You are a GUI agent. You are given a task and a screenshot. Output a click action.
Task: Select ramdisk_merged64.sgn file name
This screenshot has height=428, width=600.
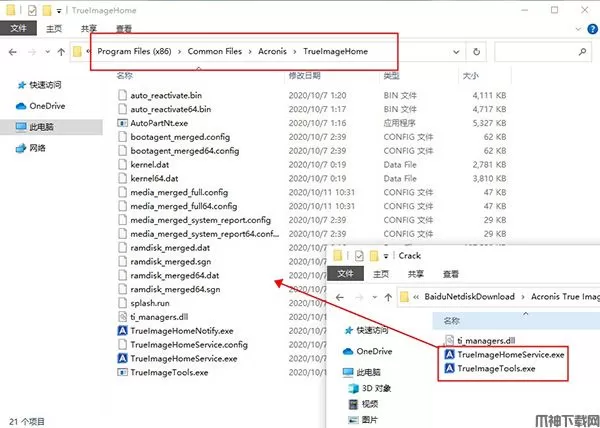[175, 289]
